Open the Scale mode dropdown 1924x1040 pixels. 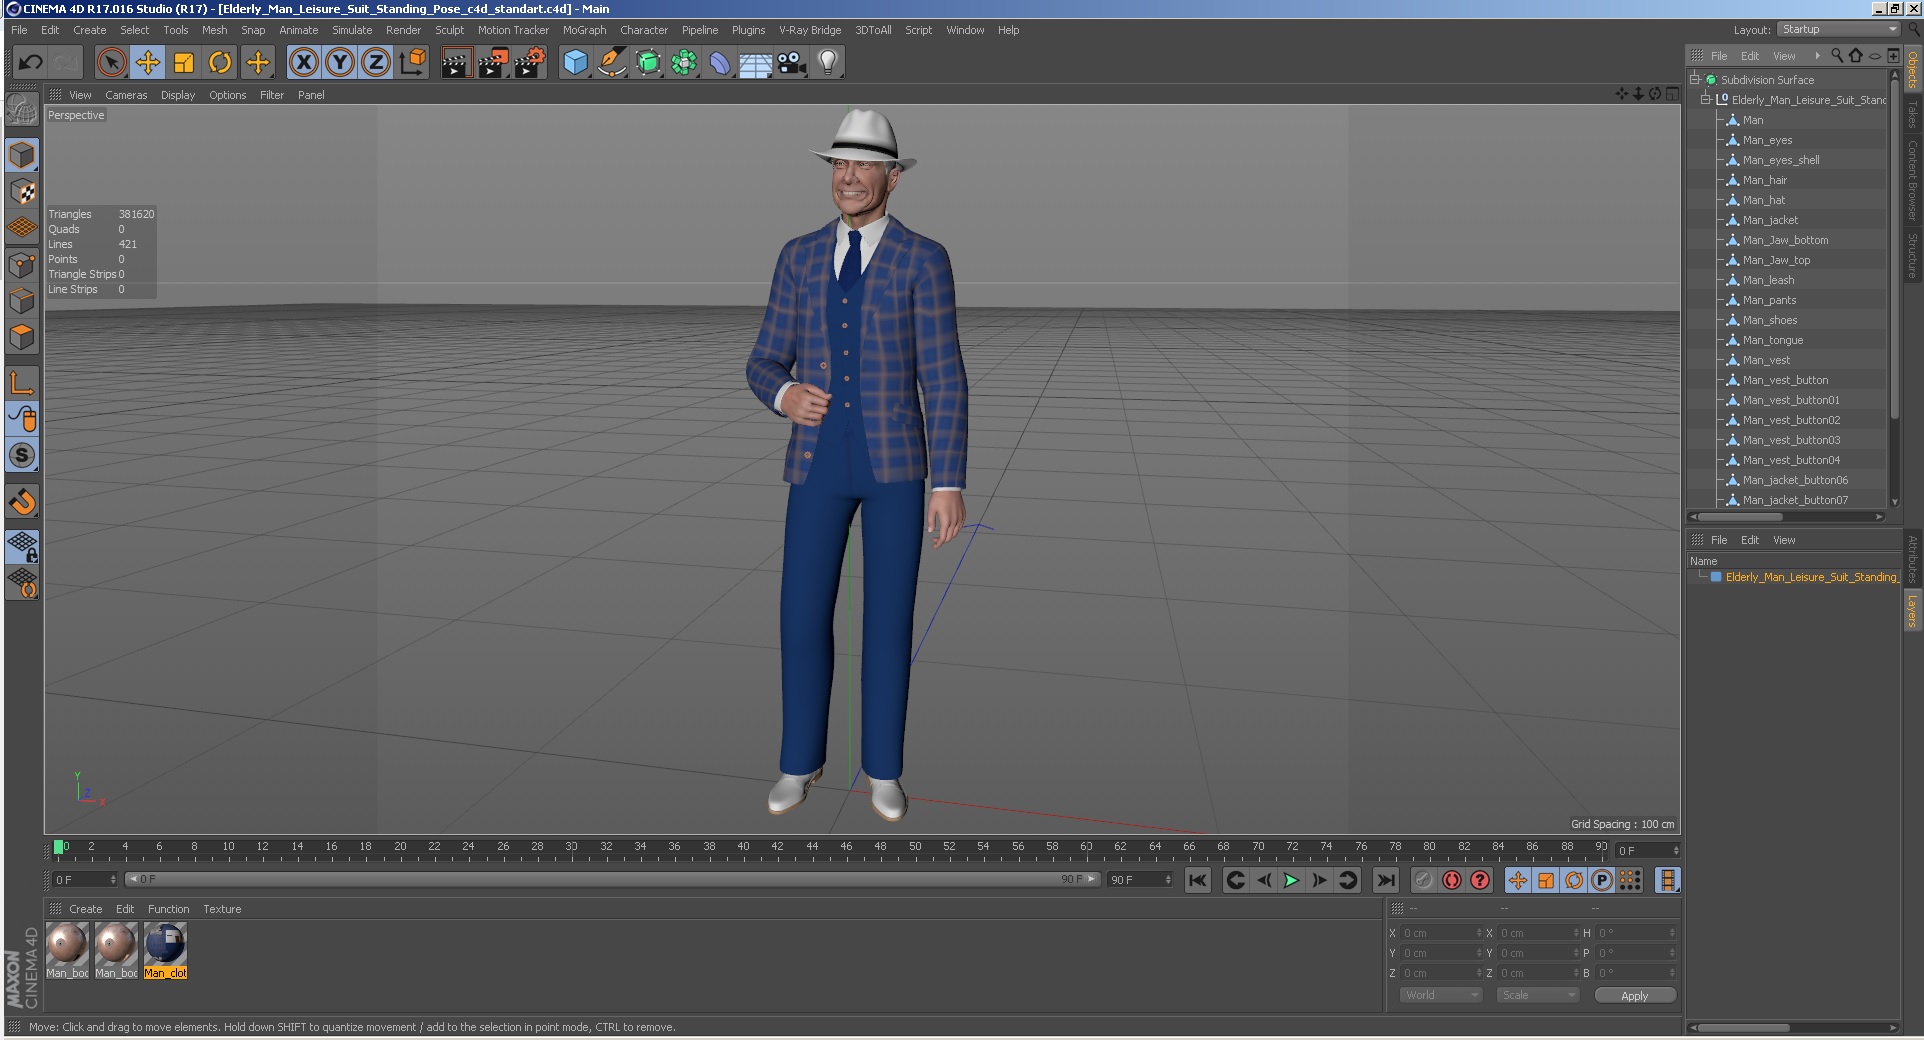1537,995
